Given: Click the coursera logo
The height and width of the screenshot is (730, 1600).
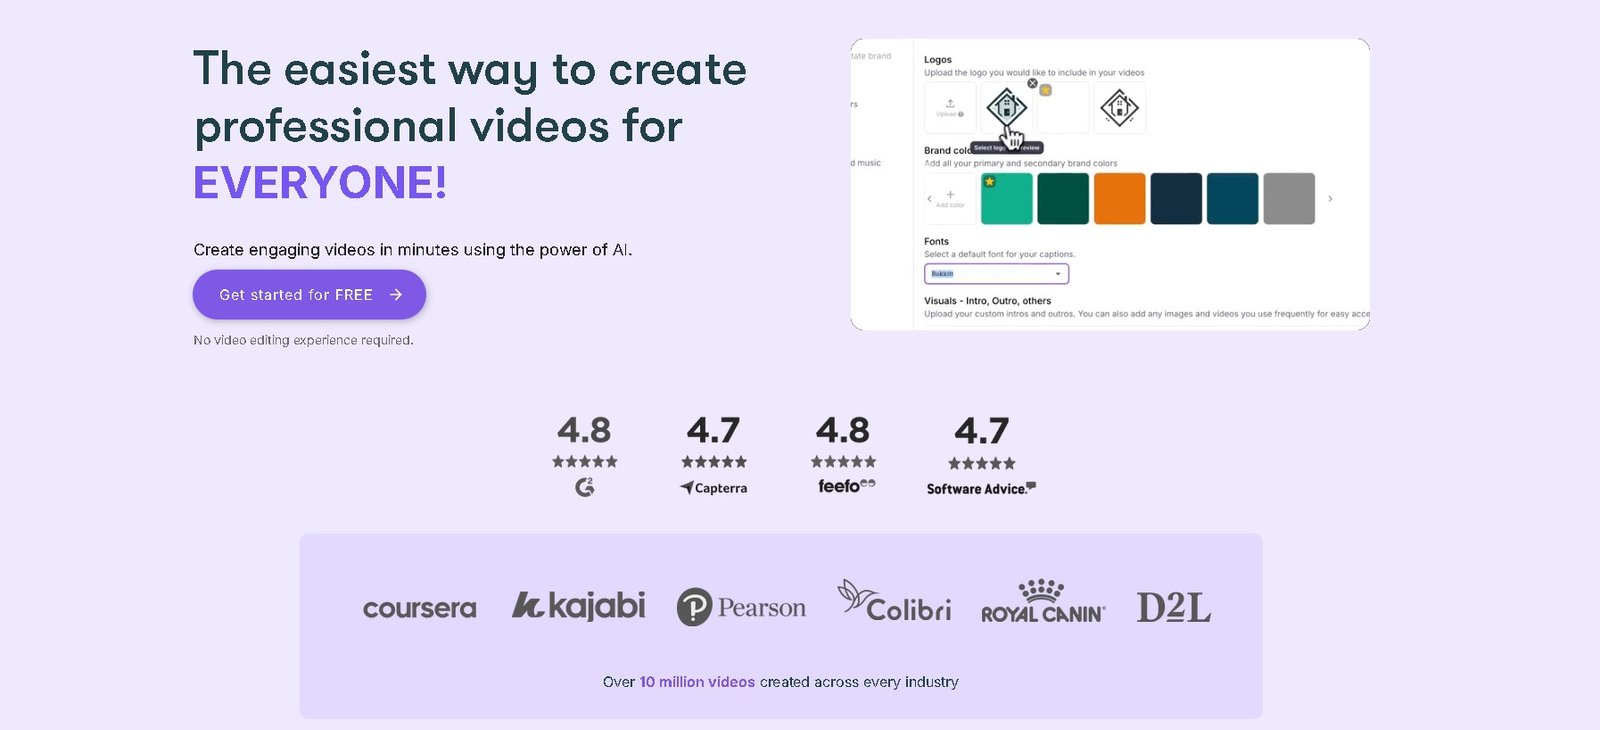Looking at the screenshot, I should pos(419,608).
